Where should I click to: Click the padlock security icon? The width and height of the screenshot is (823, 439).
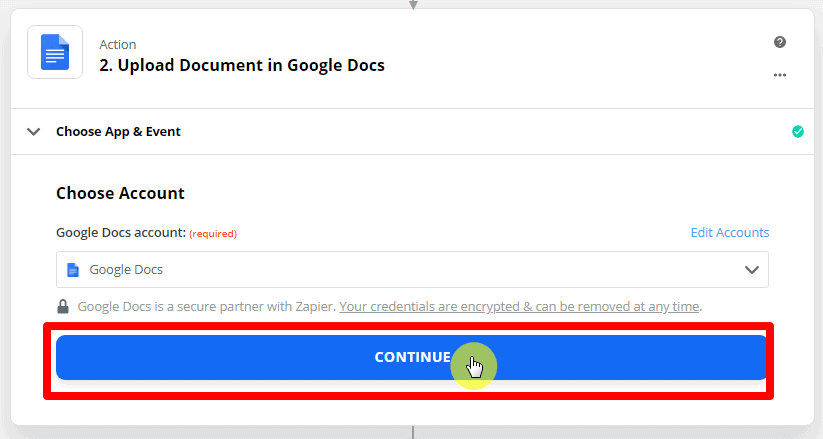63,306
